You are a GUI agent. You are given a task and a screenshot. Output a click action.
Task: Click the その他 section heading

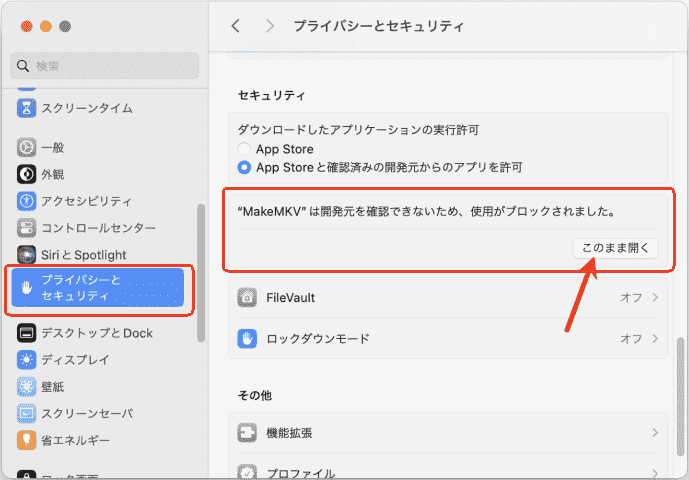coord(255,396)
